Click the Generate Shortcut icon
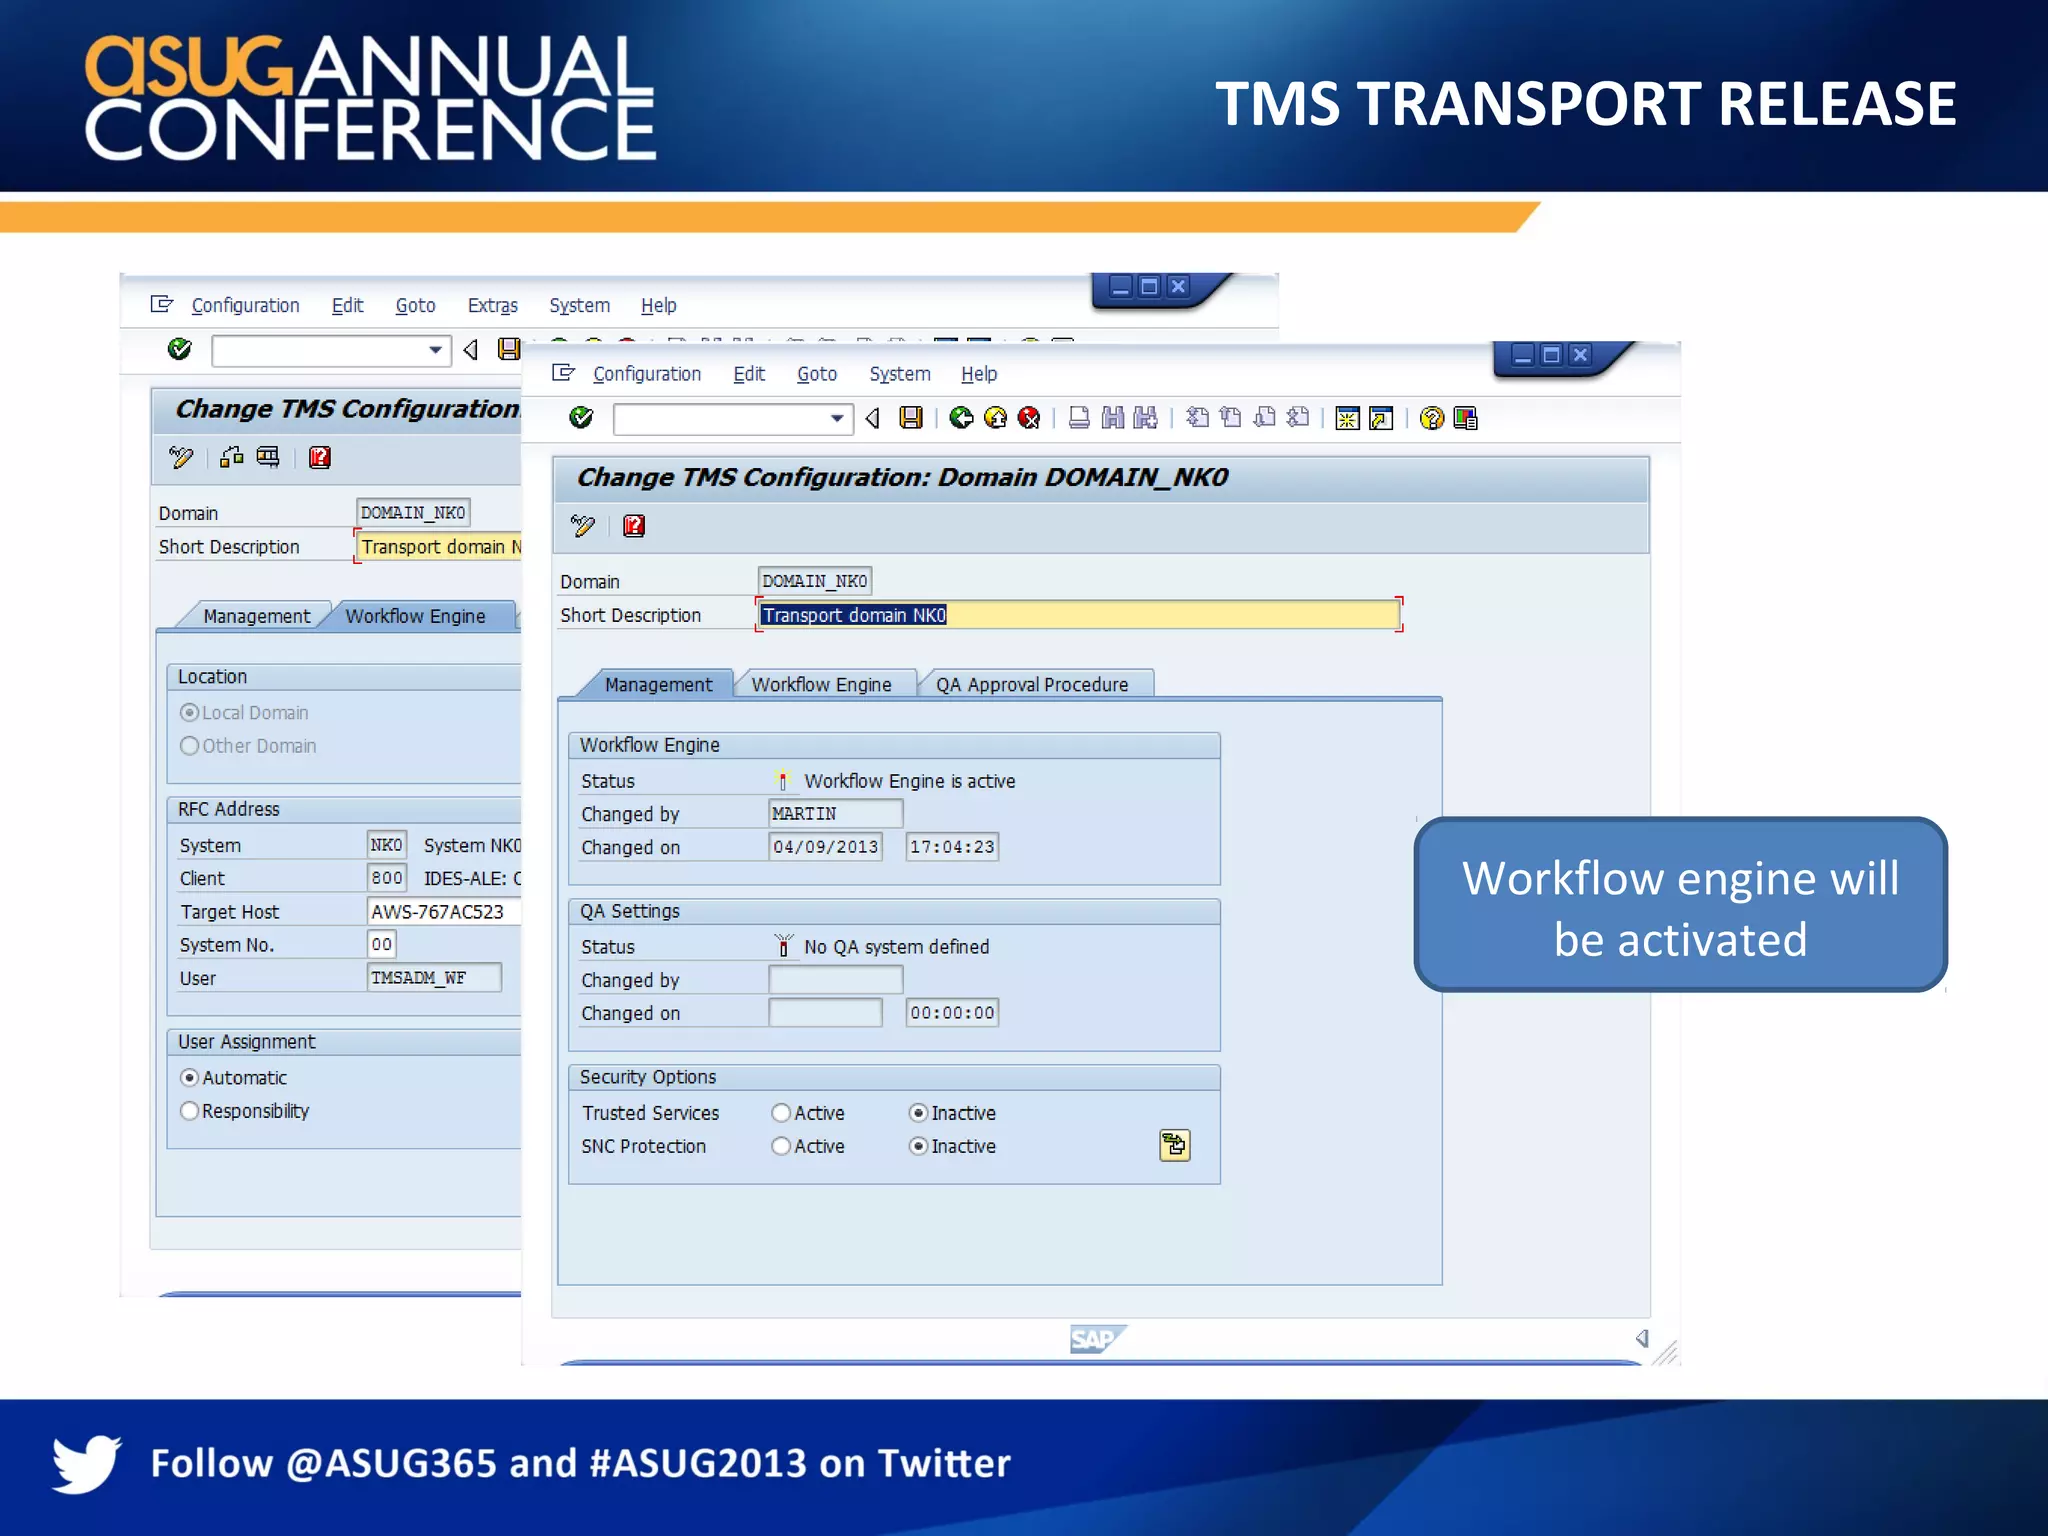2048x1536 pixels. [1382, 418]
